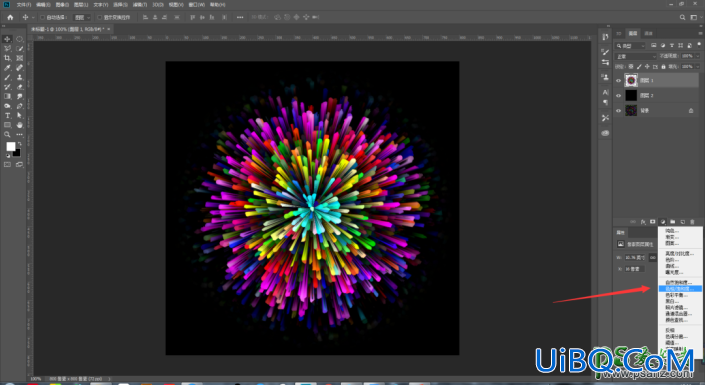705x385 pixels.
Task: Select the Eraser tool
Action: pyautogui.click(x=19, y=87)
